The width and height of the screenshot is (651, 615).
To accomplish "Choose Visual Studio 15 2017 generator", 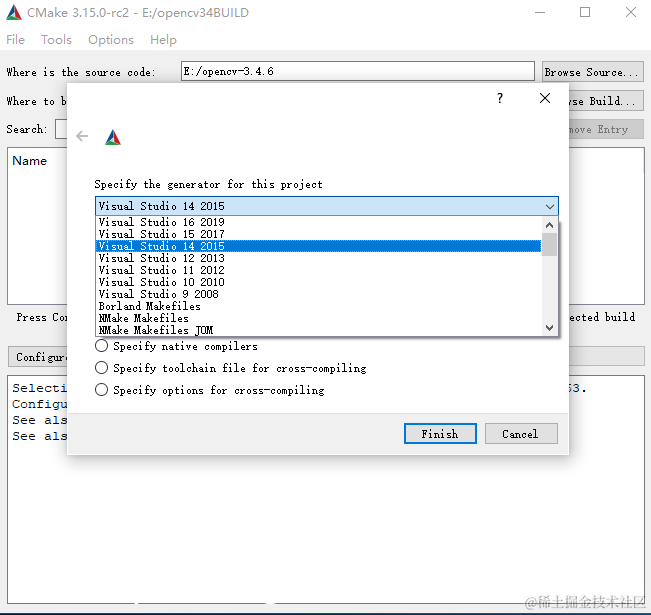I will tap(318, 234).
